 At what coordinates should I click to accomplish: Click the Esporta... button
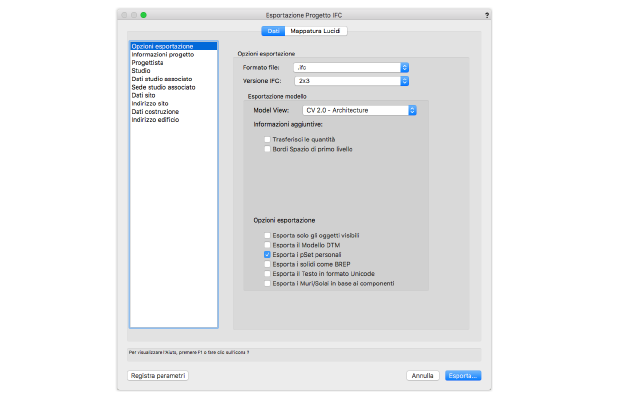(x=463, y=376)
